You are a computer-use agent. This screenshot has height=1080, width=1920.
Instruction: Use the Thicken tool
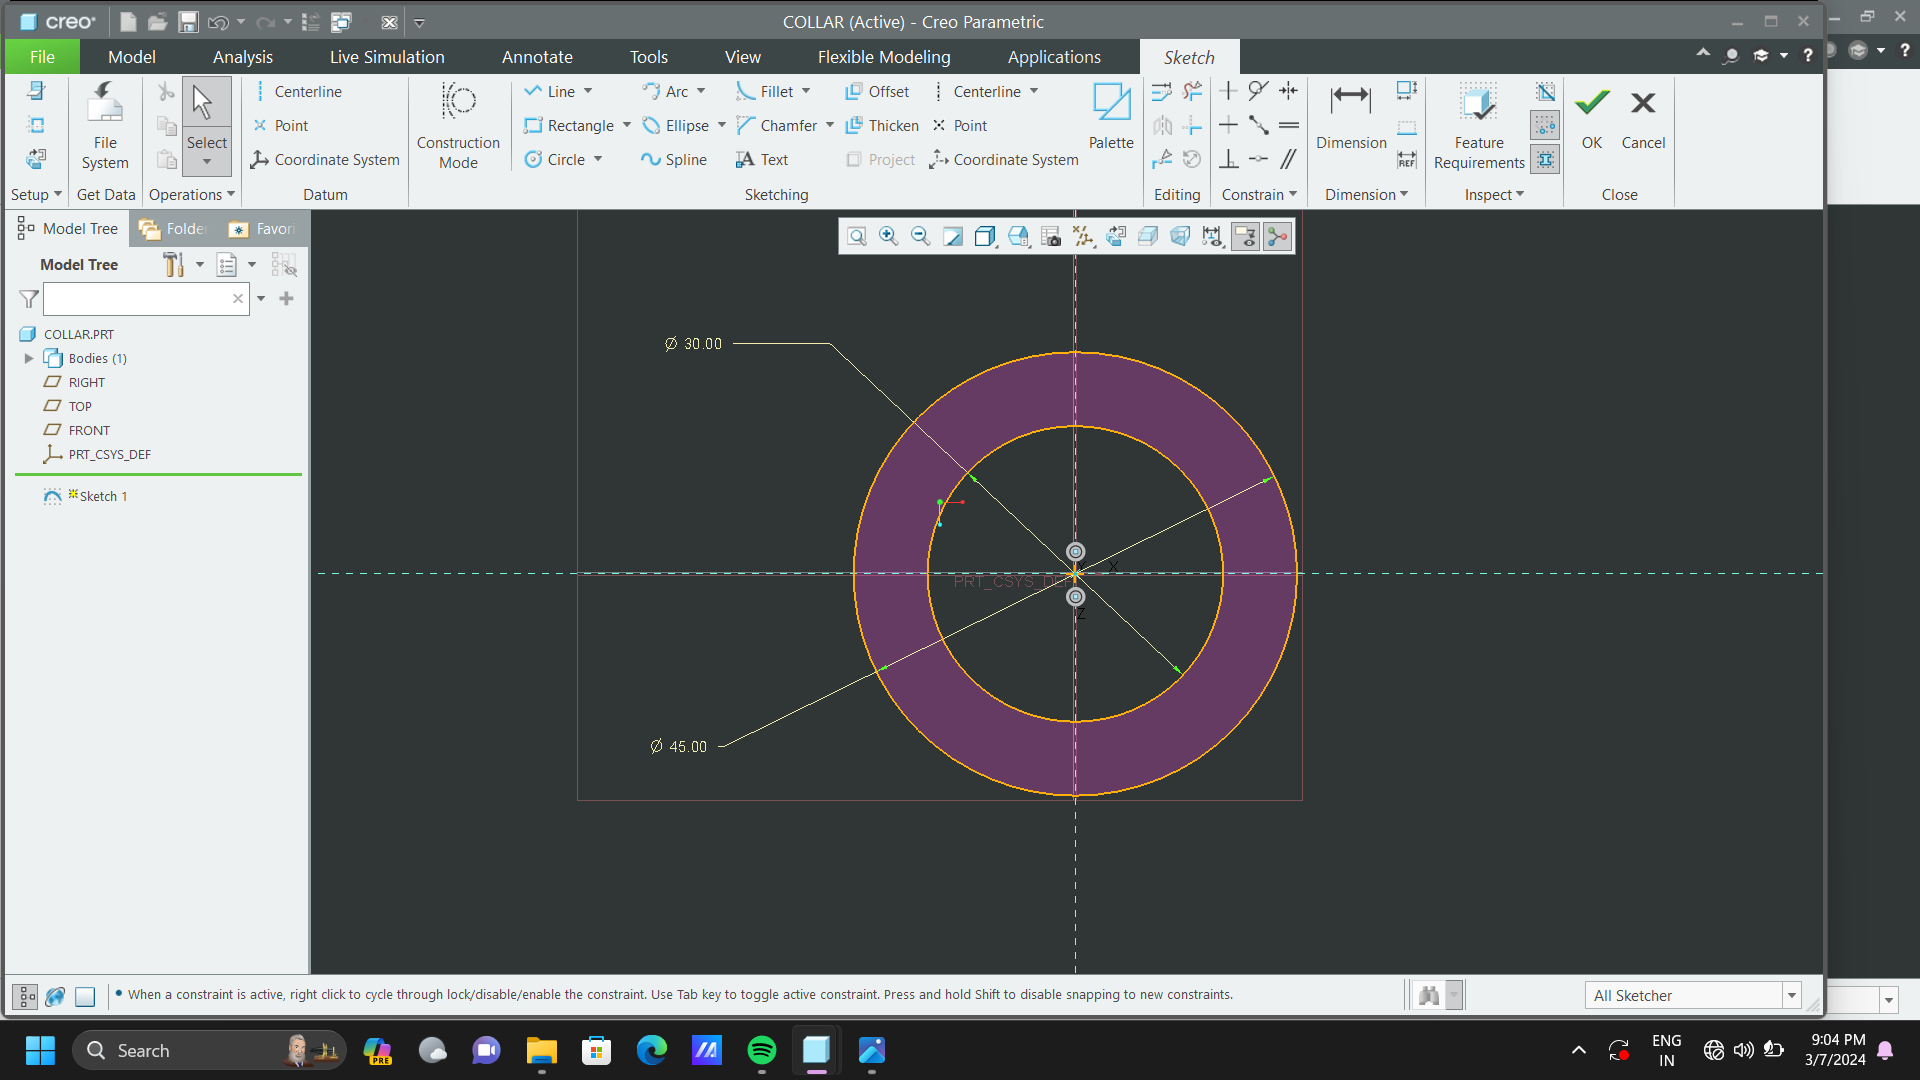pyautogui.click(x=882, y=125)
